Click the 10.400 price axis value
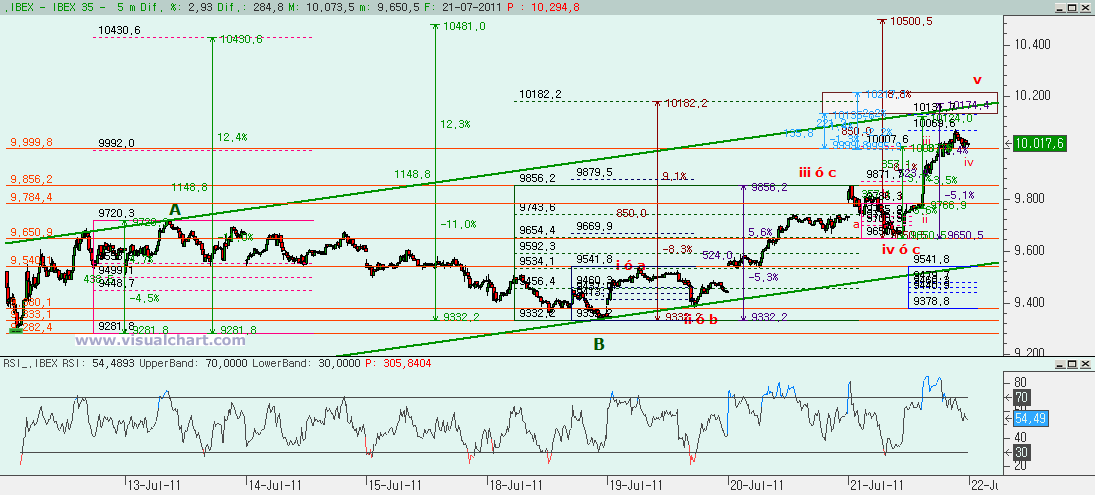 pos(1031,45)
